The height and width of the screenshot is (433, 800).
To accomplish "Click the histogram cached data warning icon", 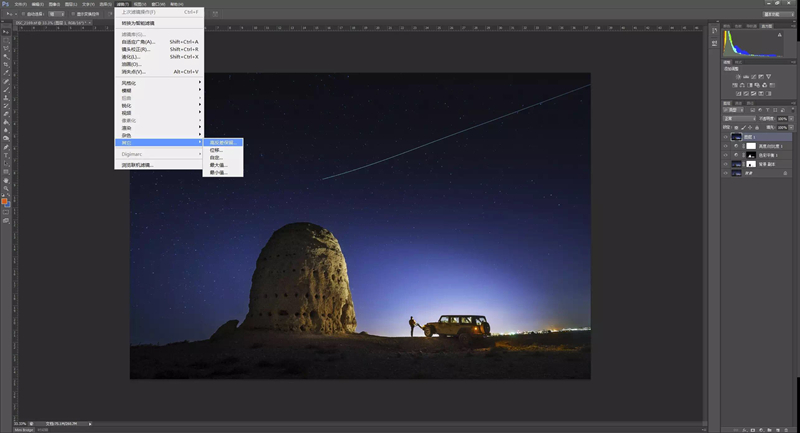I will 780,35.
